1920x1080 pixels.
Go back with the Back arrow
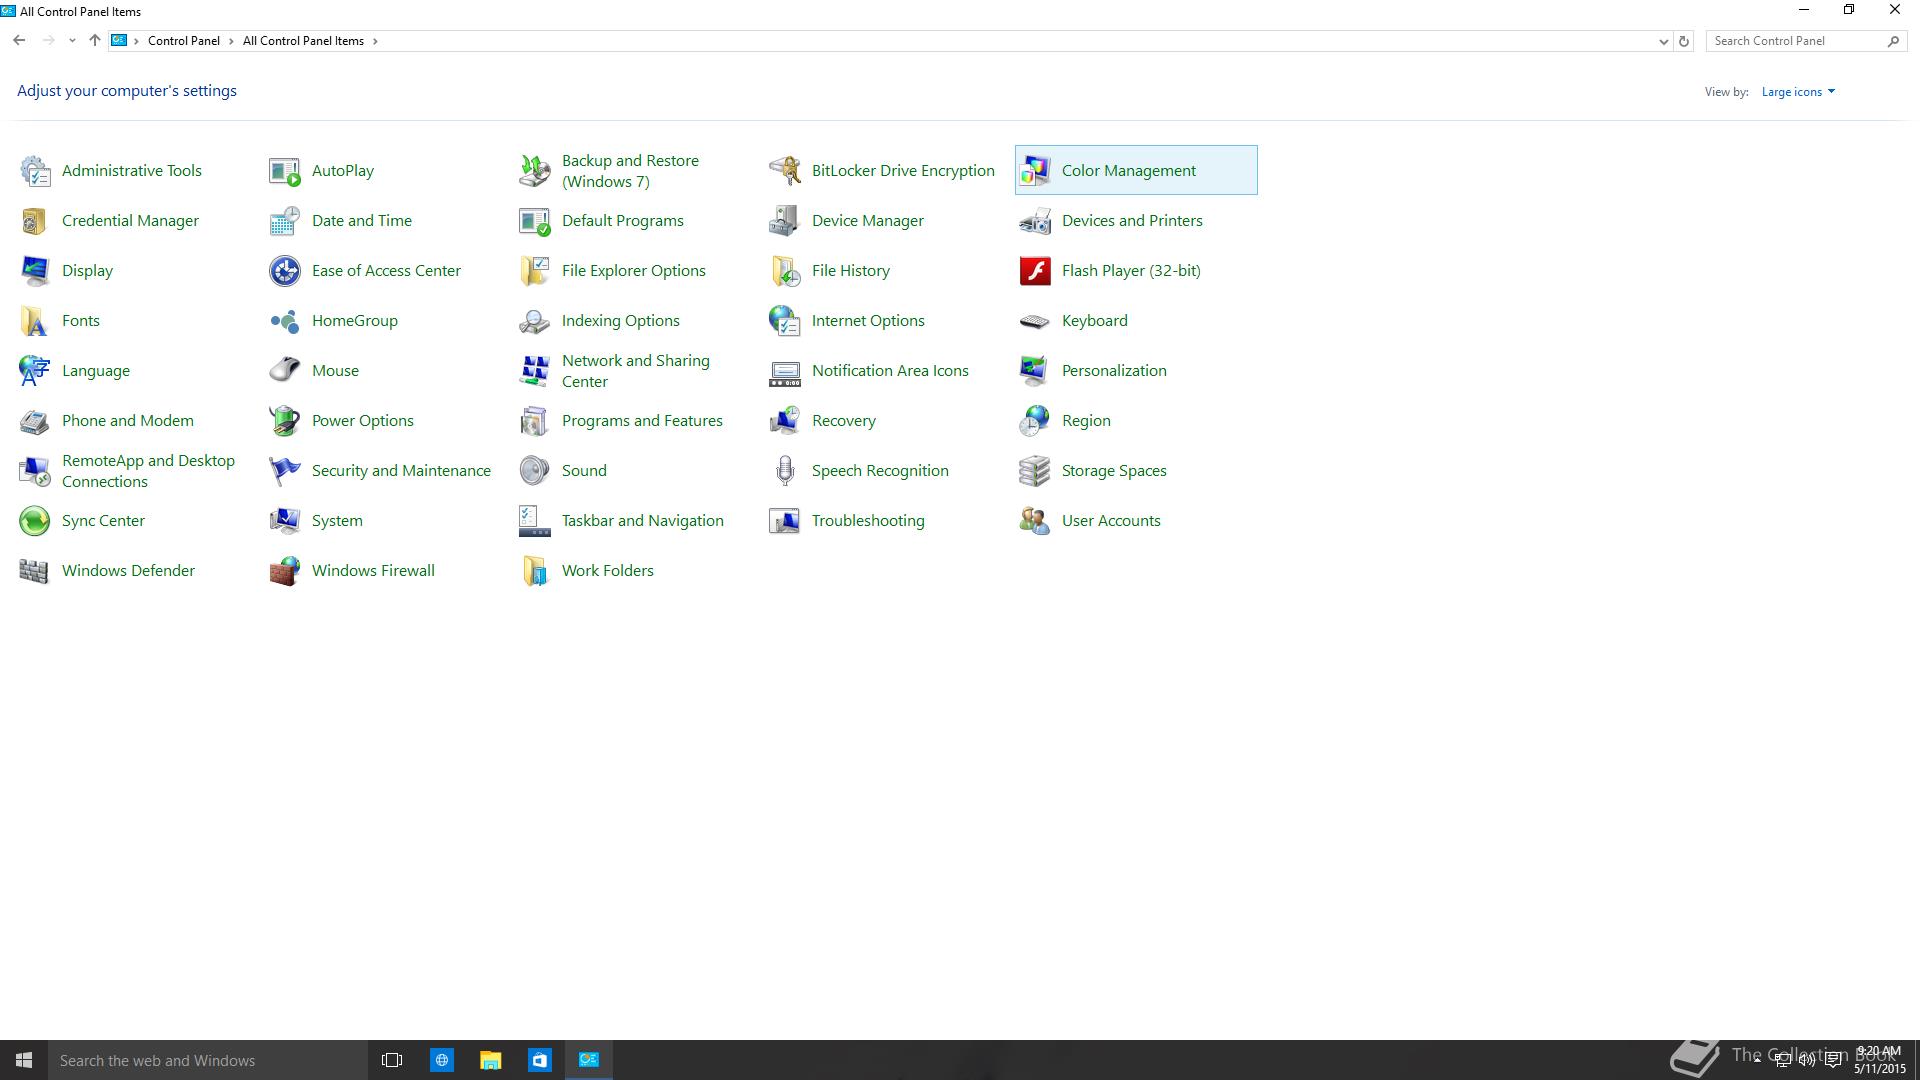[x=19, y=41]
